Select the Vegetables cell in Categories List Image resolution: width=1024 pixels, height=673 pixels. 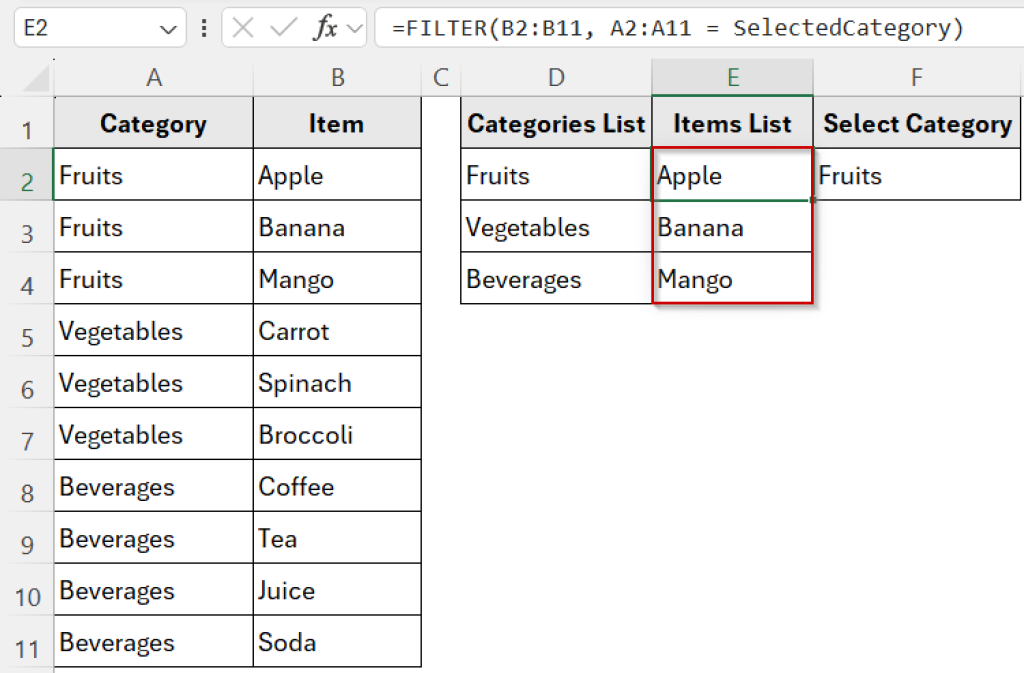[x=556, y=227]
